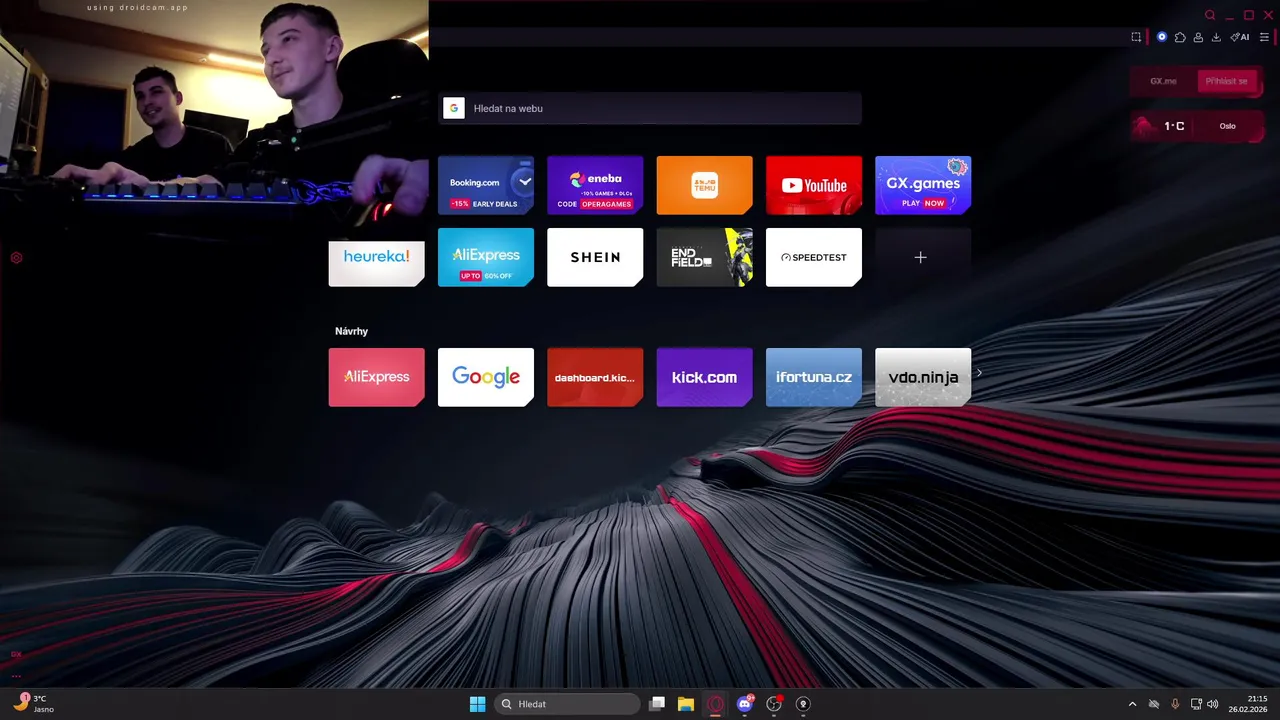Image resolution: width=1280 pixels, height=720 pixels.
Task: Open the red AliExpress suggestion tile
Action: pos(376,377)
